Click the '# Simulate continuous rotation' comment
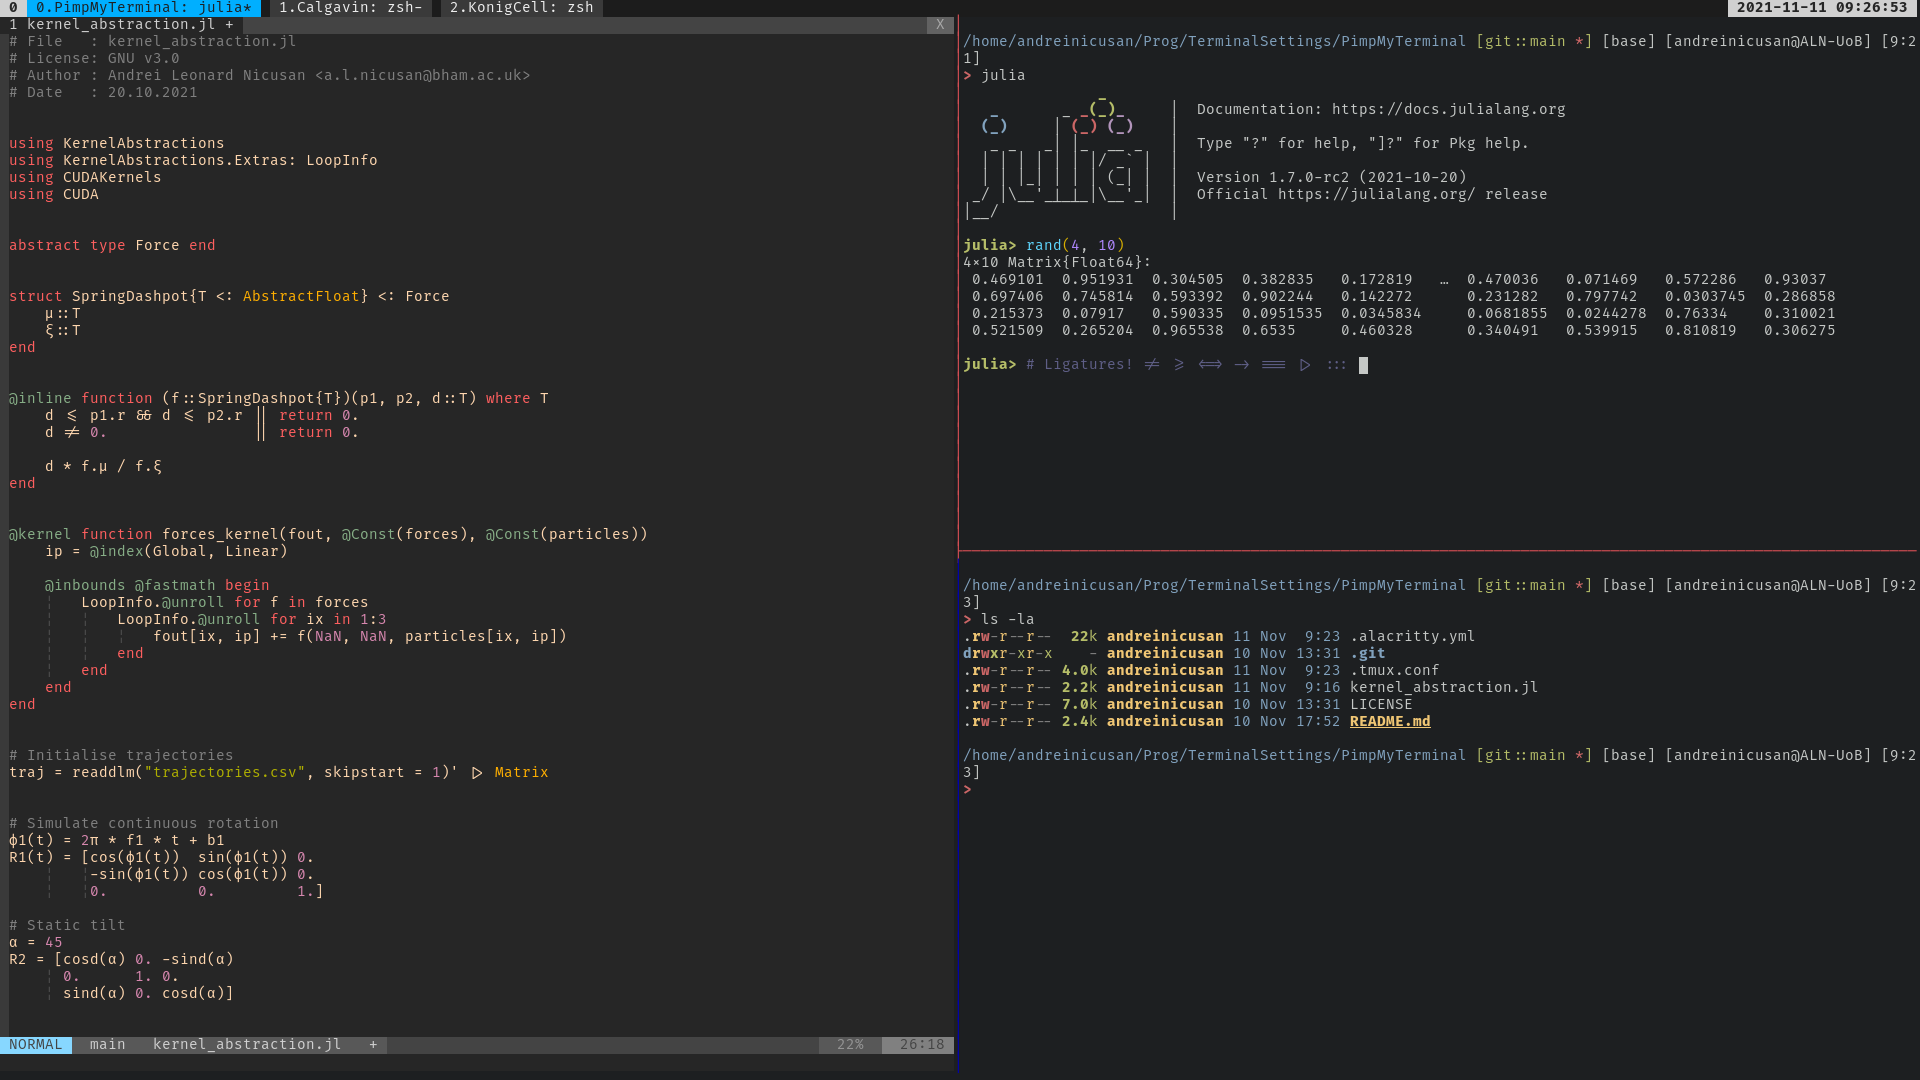This screenshot has width=1920, height=1080. 144,824
